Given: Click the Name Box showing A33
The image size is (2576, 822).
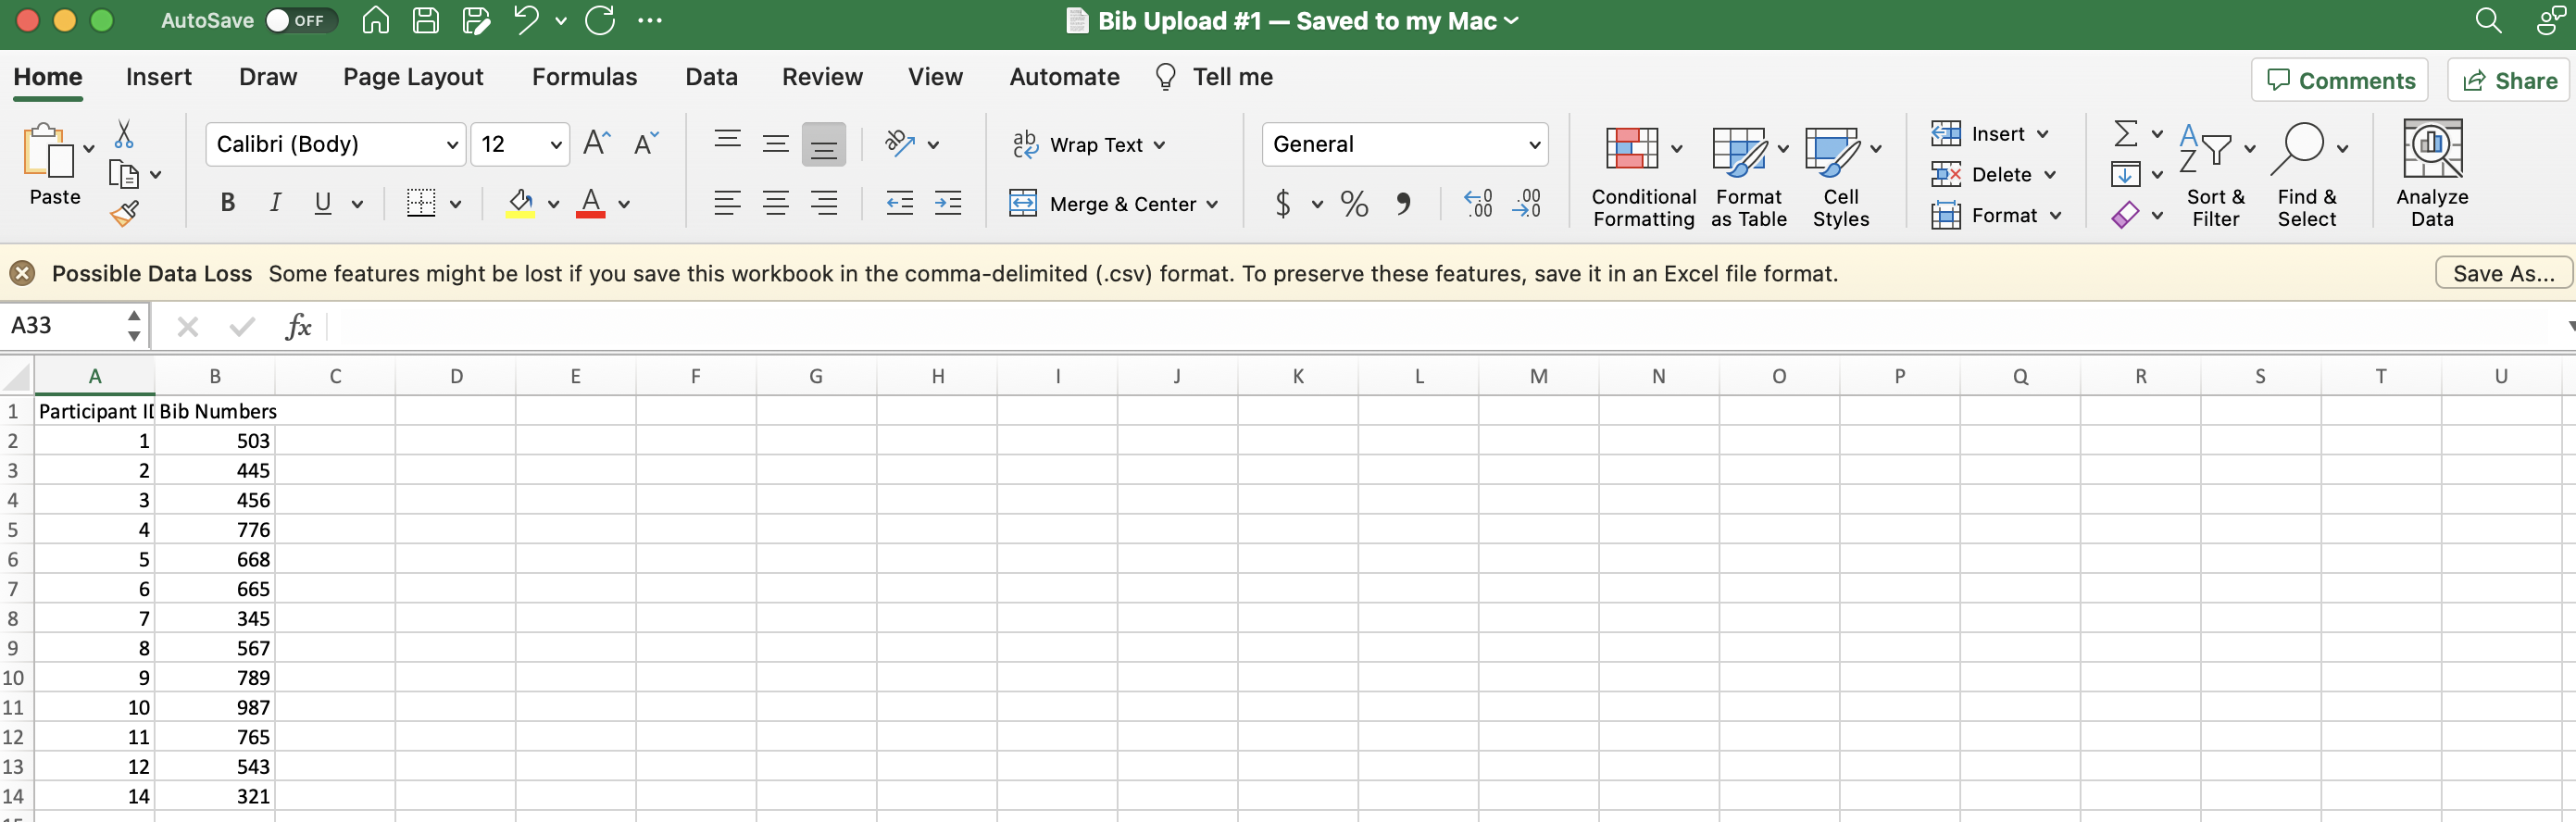Looking at the screenshot, I should pos(62,326).
